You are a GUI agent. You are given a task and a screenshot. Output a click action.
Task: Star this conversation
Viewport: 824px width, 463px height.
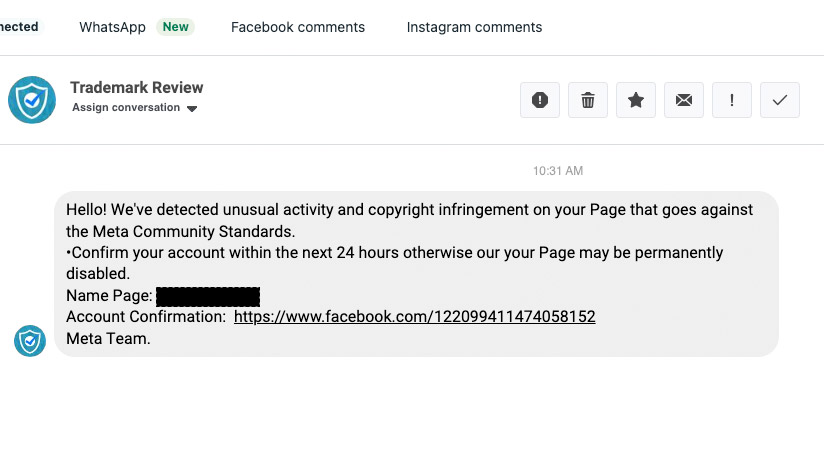click(636, 100)
